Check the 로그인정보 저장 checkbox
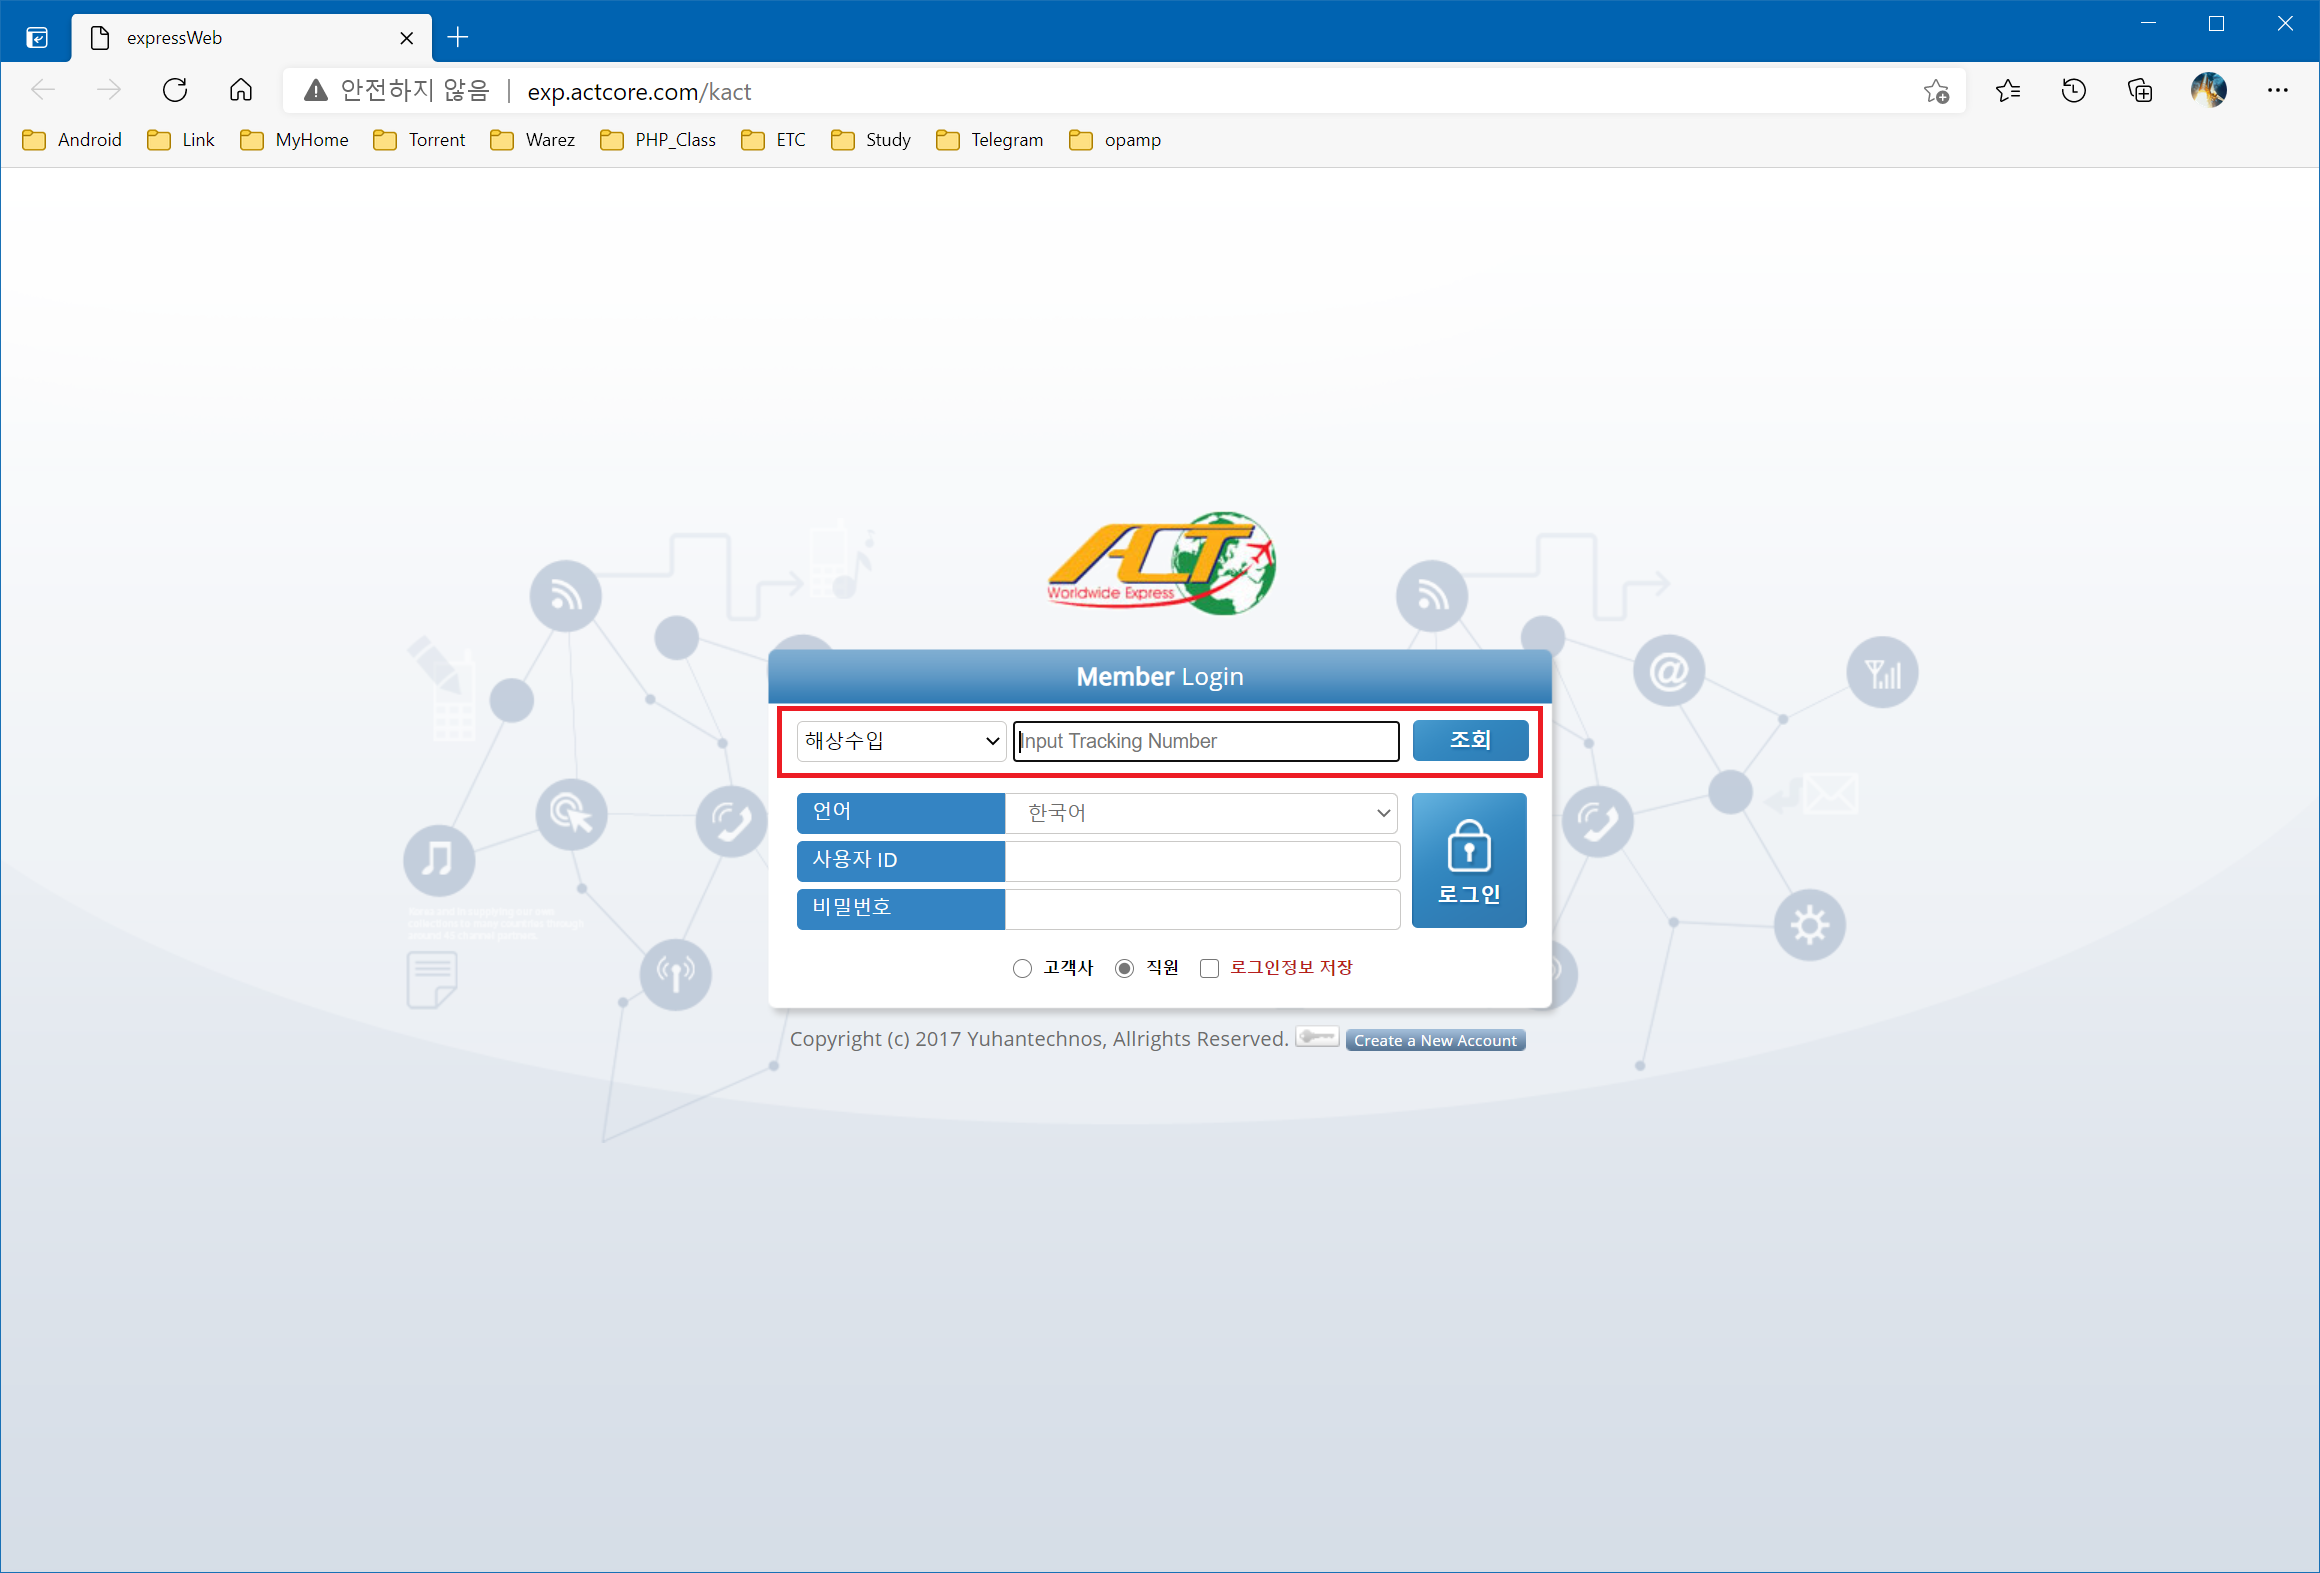 click(x=1209, y=968)
